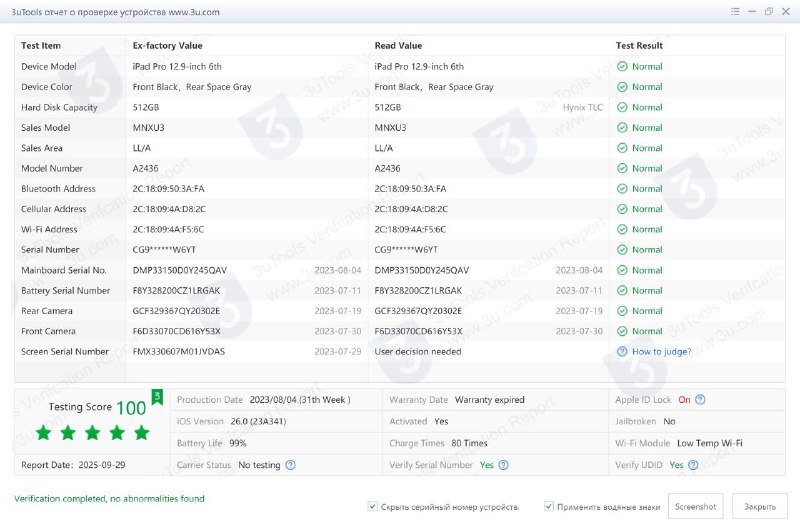Click the ex-factory DMP33150D0Y245QAV mainboard serial

pos(180,270)
